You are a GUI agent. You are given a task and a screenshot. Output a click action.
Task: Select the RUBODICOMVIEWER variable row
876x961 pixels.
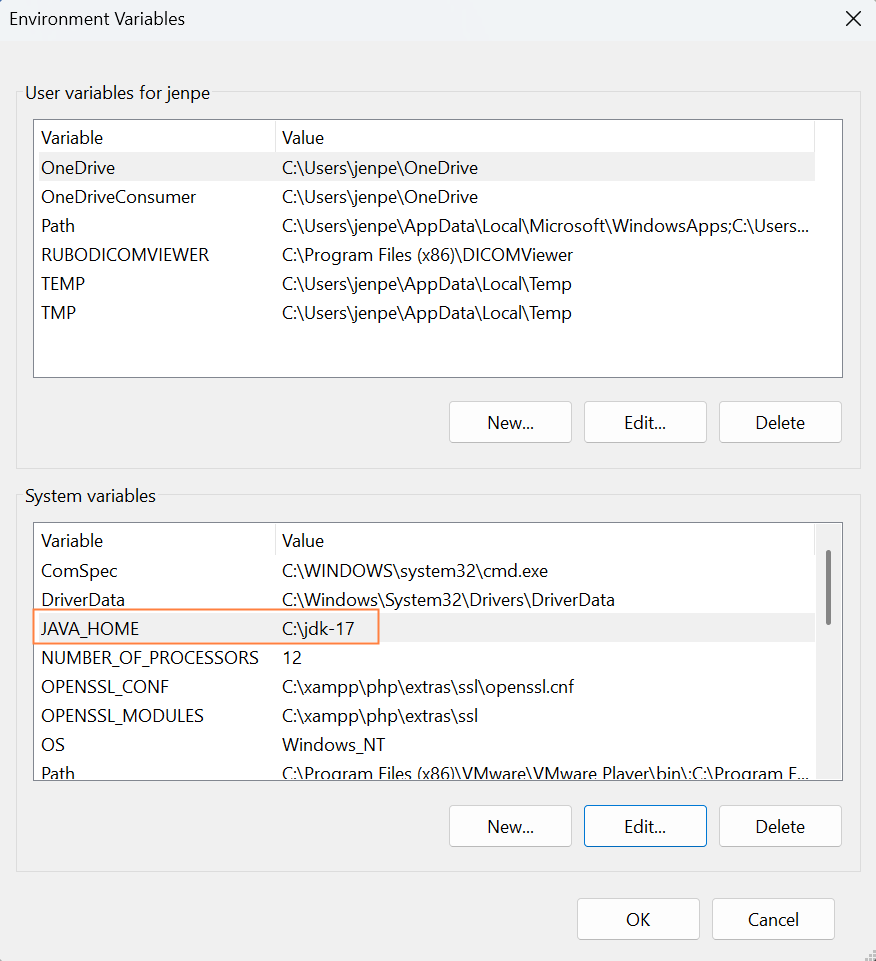click(125, 255)
